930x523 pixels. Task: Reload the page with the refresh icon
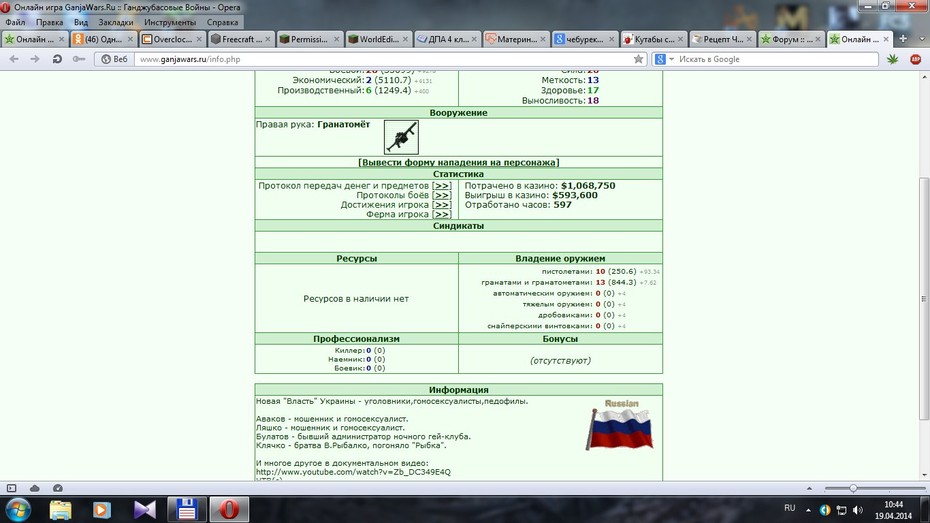[57, 59]
